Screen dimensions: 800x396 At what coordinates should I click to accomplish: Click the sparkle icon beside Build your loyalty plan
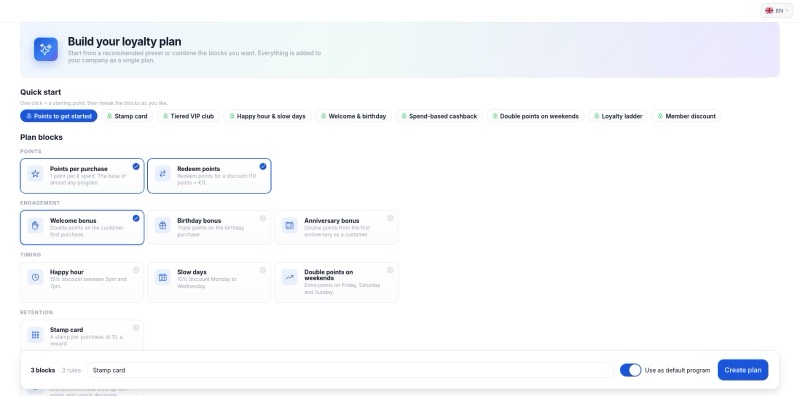pyautogui.click(x=46, y=50)
